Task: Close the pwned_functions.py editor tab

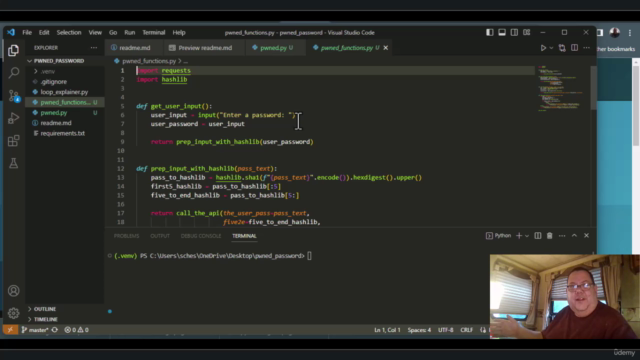Action: (385, 48)
